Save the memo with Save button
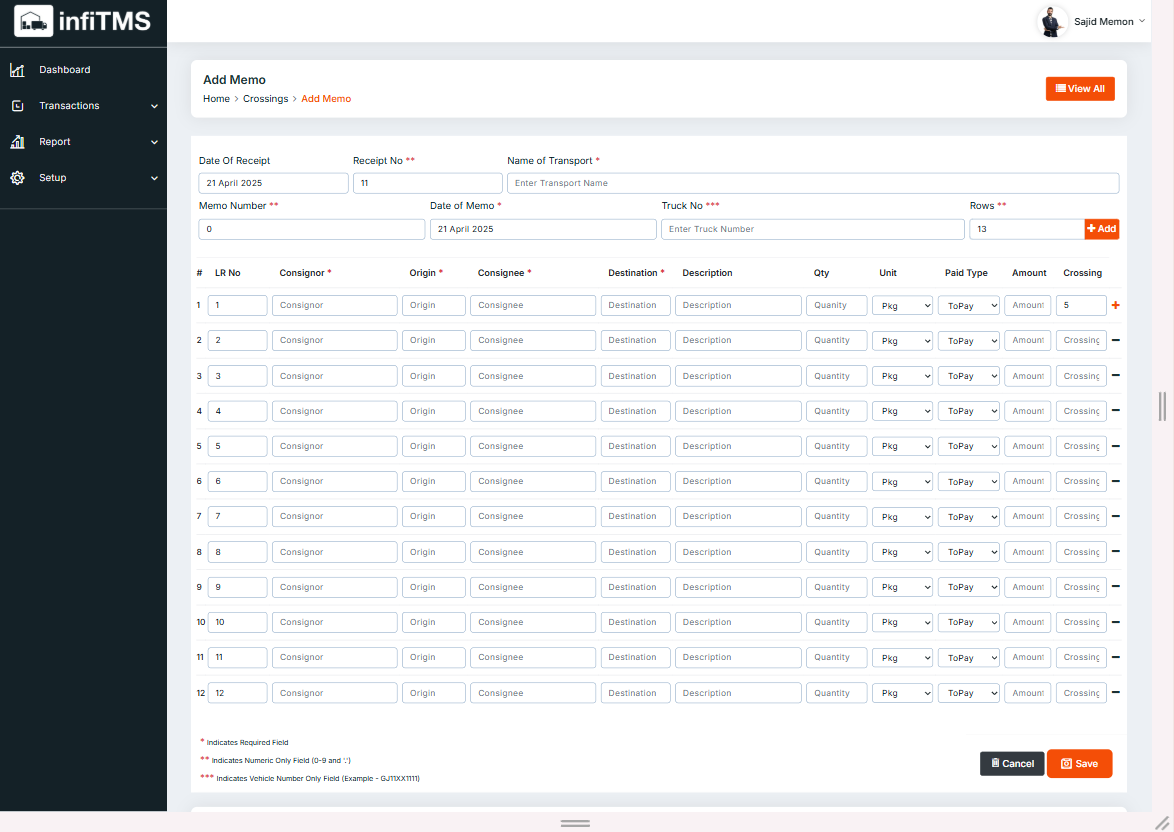 click(x=1079, y=763)
